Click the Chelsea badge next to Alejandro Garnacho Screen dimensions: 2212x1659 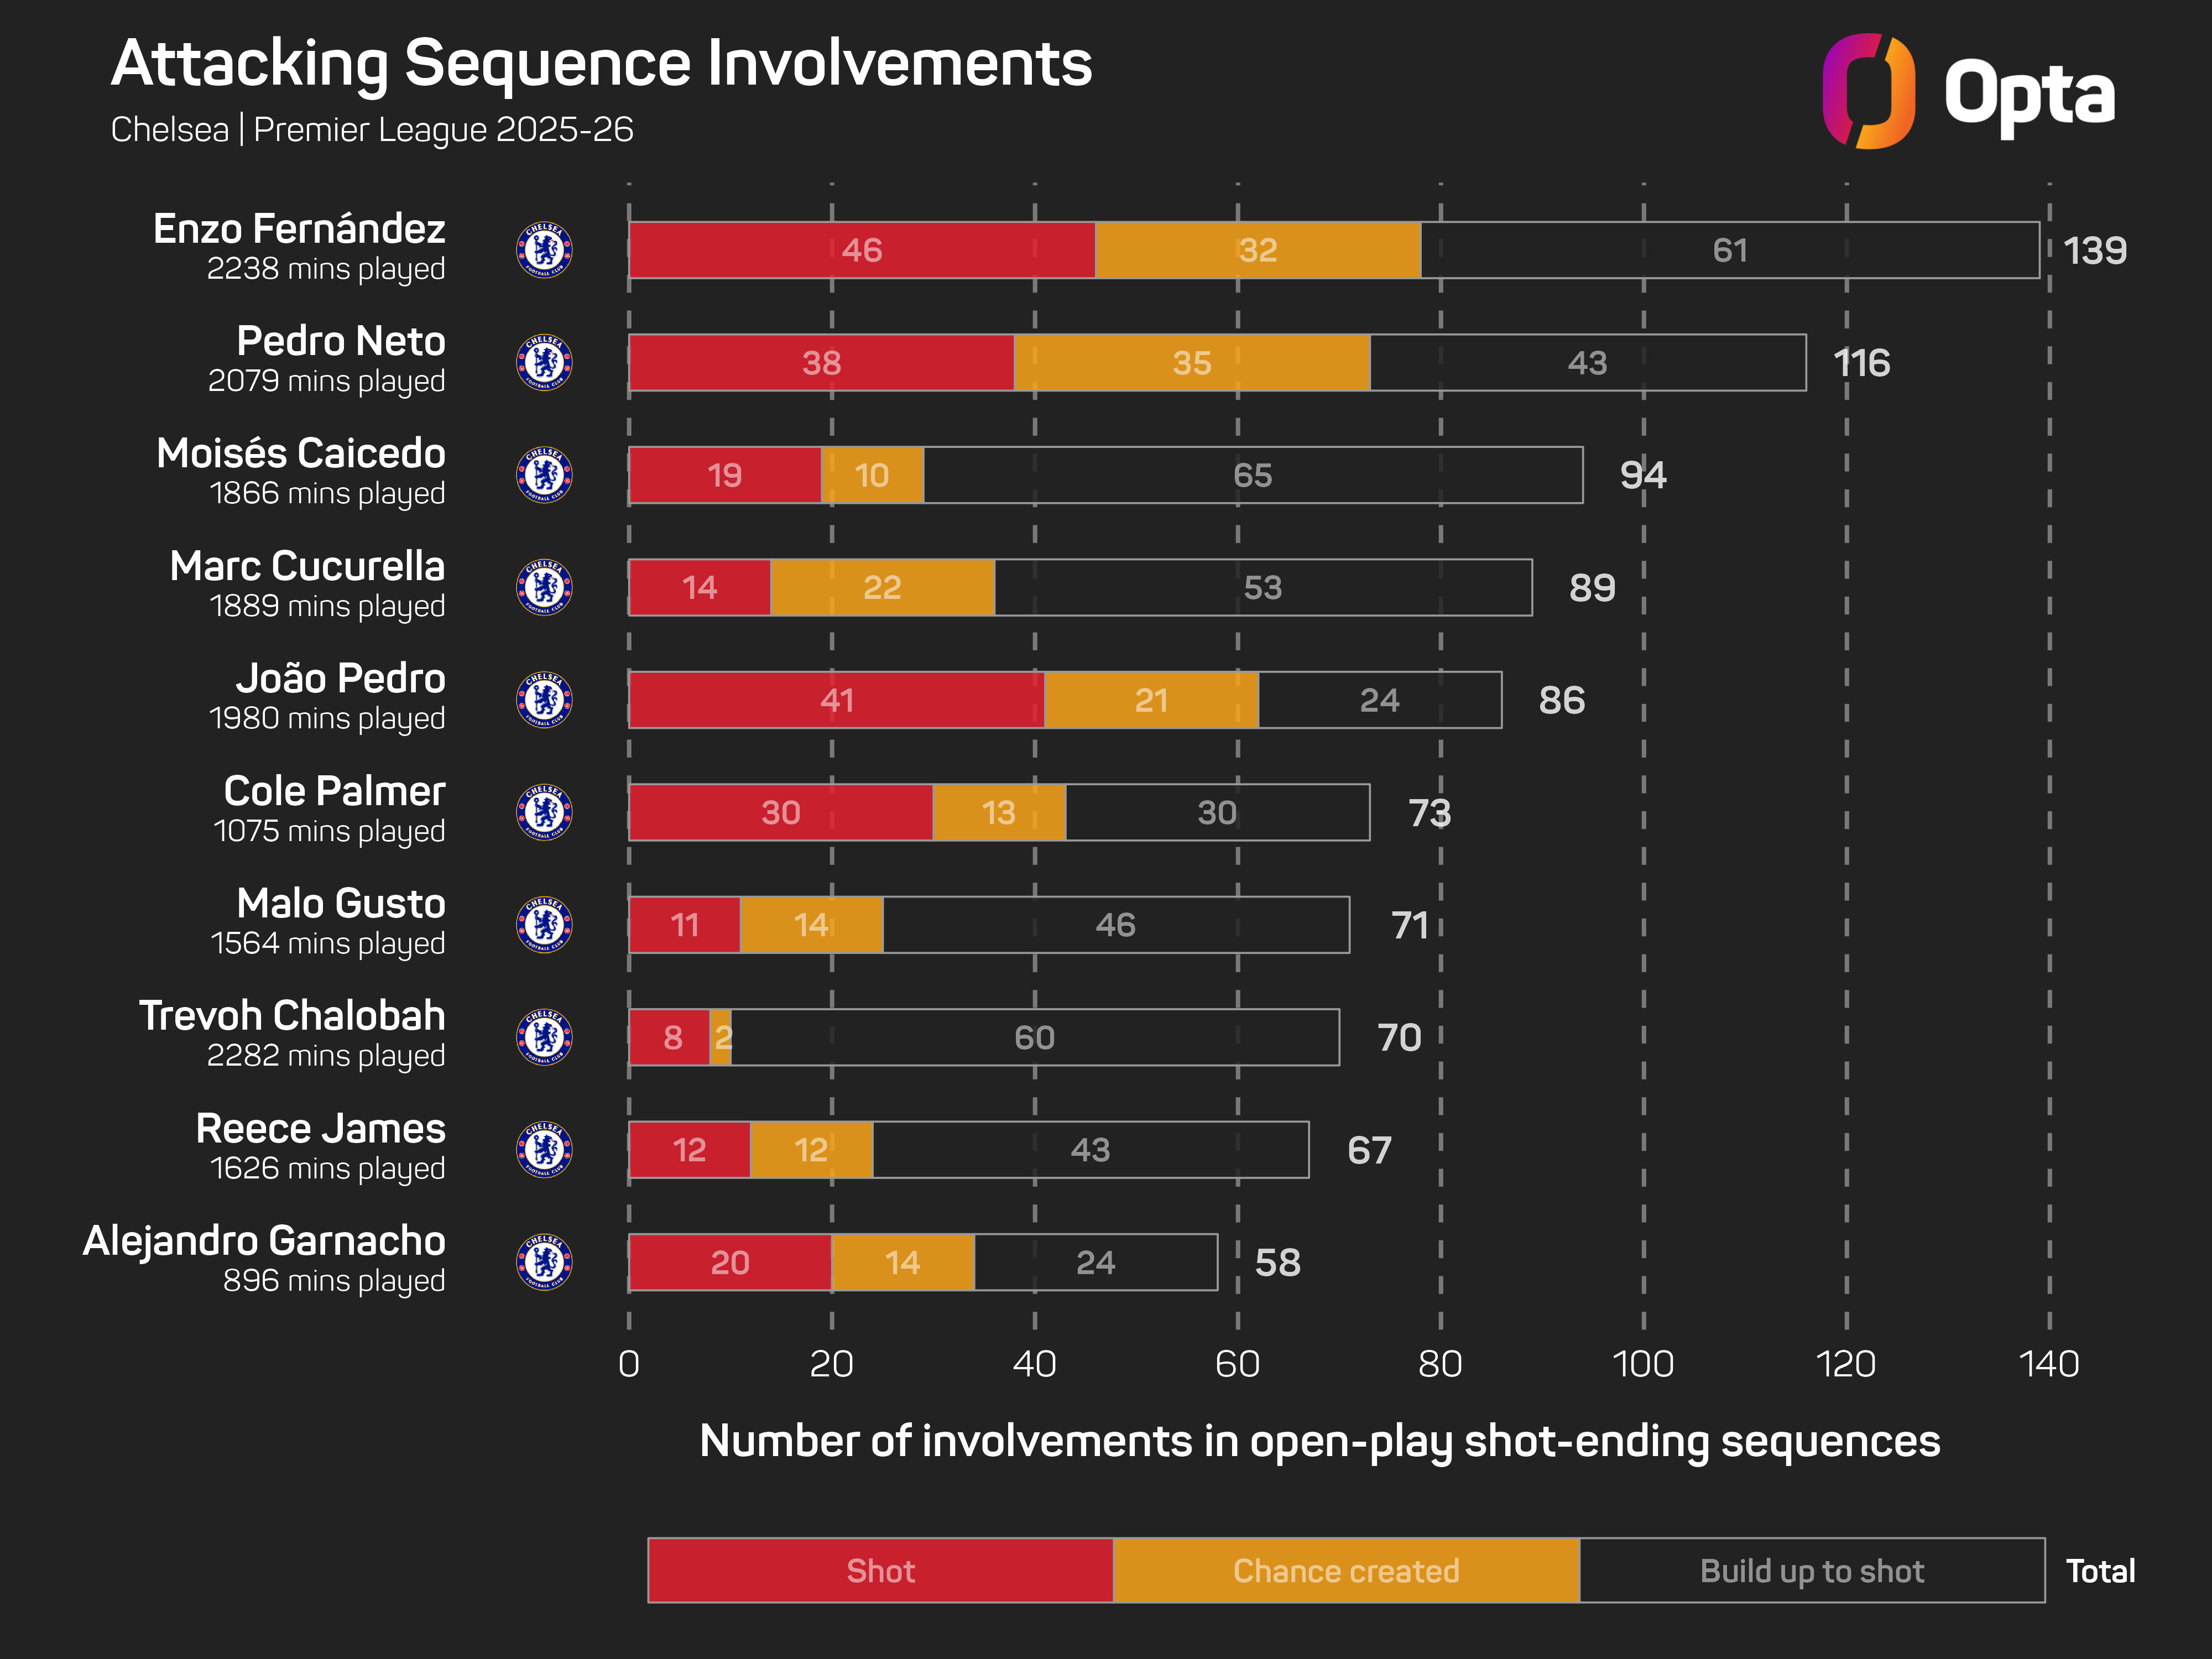(544, 1262)
